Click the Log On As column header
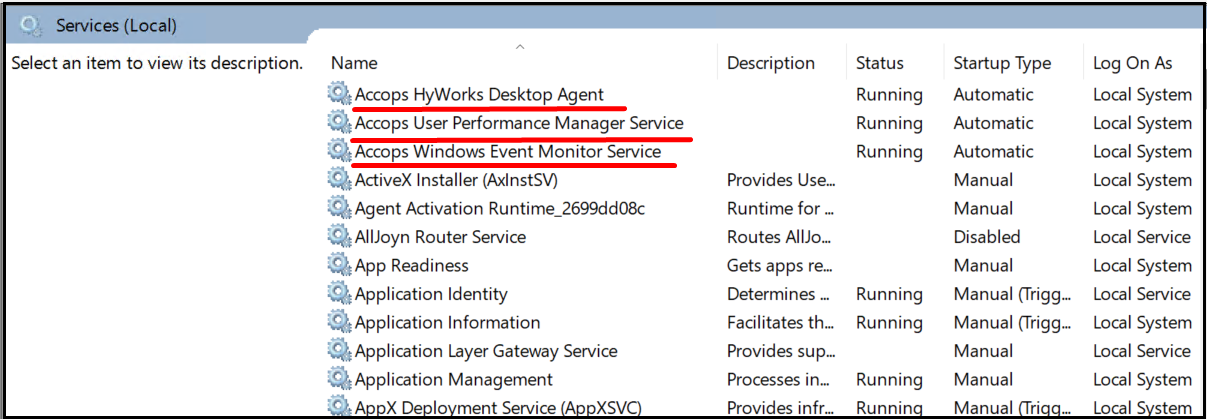 [x=1132, y=63]
